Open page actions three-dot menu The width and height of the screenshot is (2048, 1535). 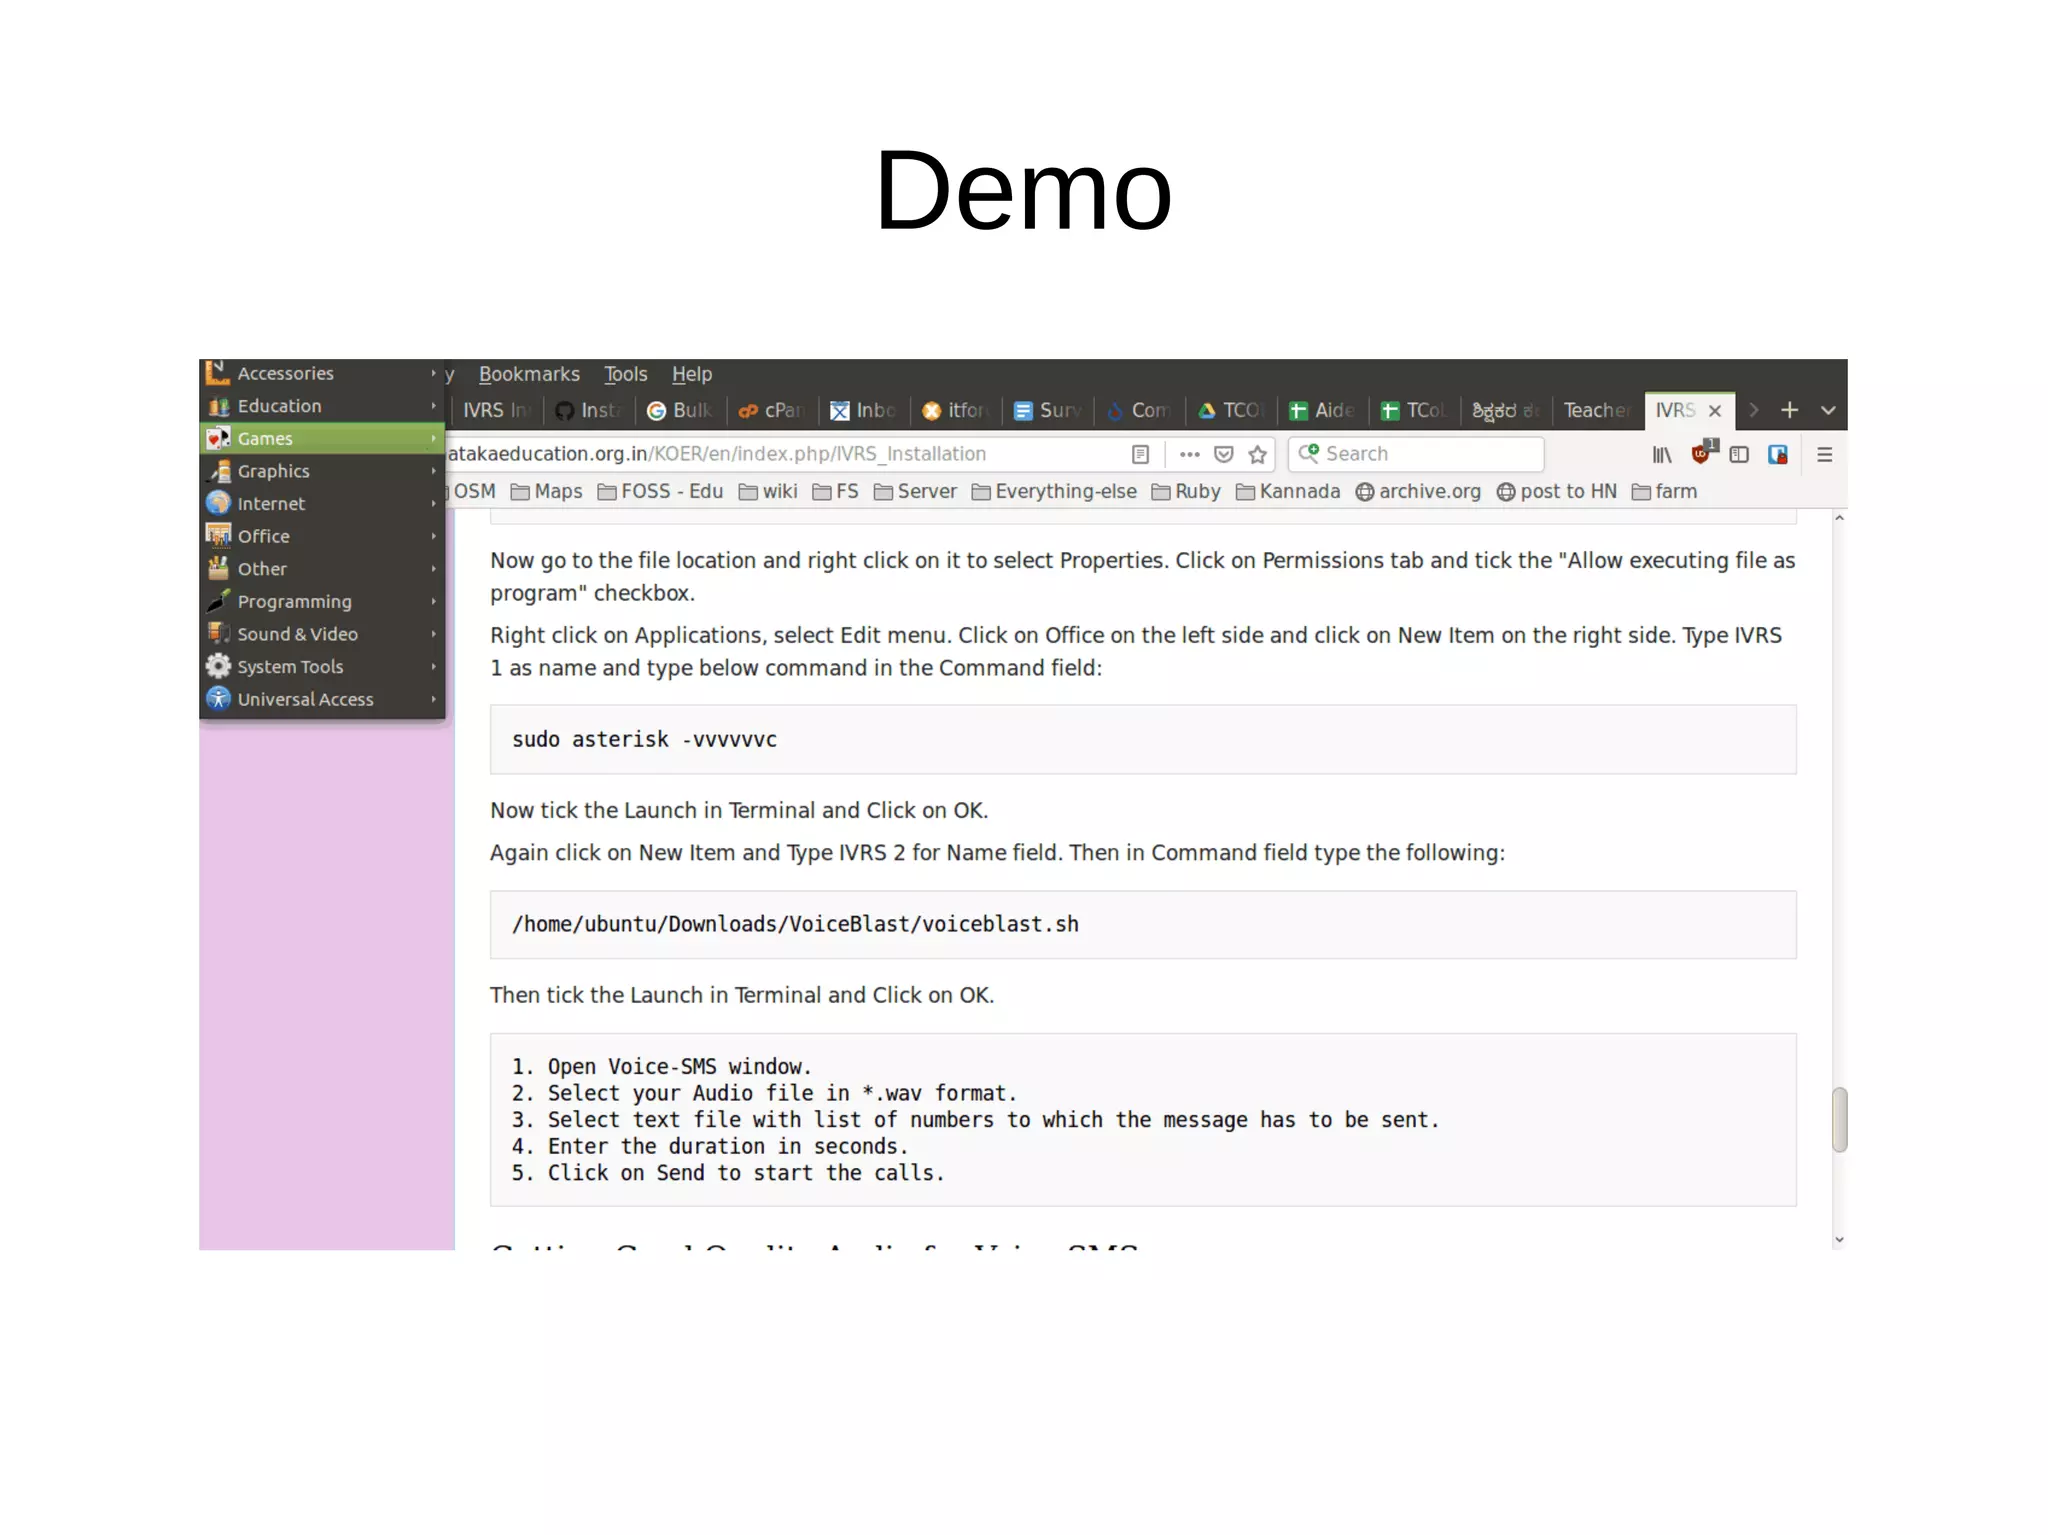click(x=1189, y=454)
